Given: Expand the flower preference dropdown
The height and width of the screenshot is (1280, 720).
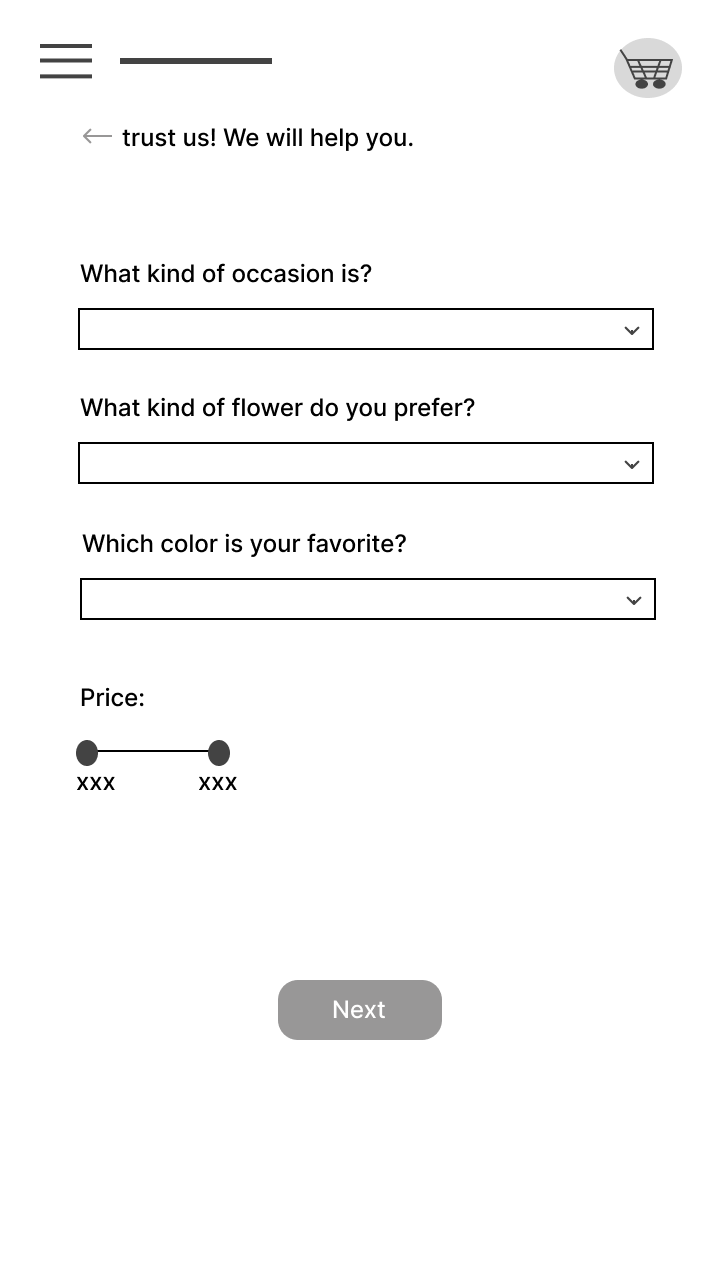Looking at the screenshot, I should point(366,463).
